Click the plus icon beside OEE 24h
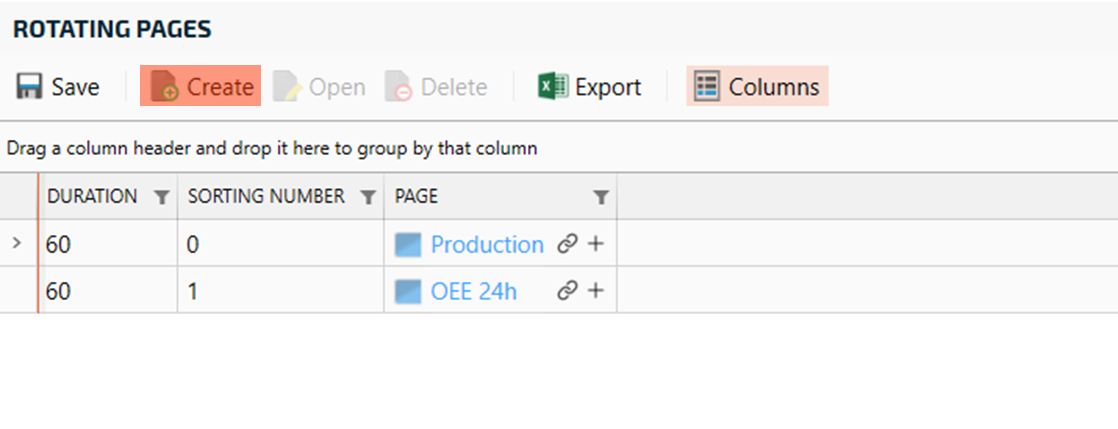 coord(595,291)
